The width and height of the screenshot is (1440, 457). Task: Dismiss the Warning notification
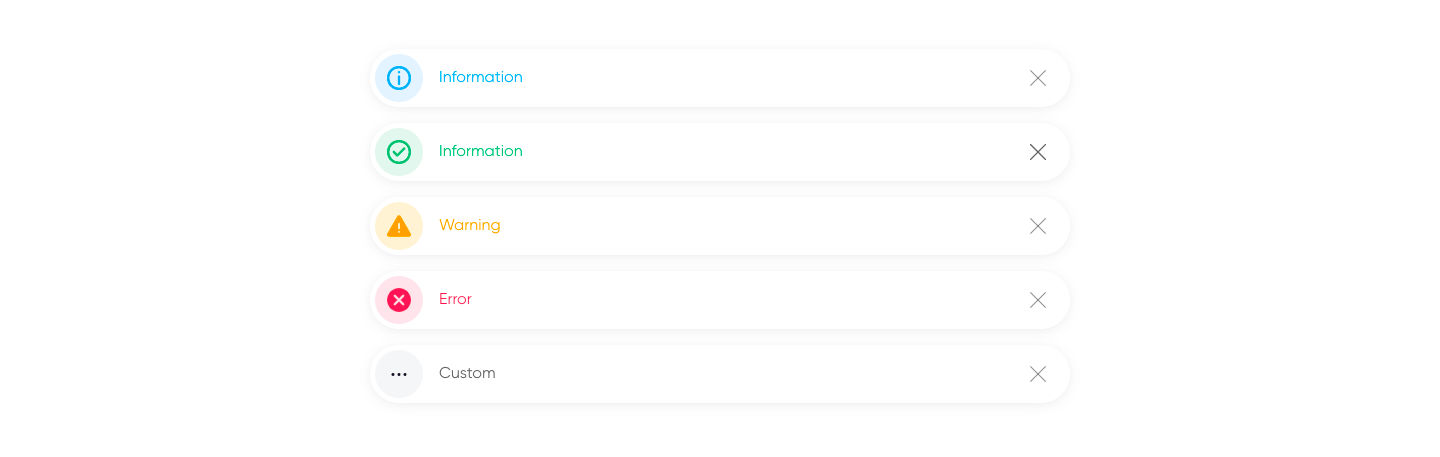(x=1038, y=226)
